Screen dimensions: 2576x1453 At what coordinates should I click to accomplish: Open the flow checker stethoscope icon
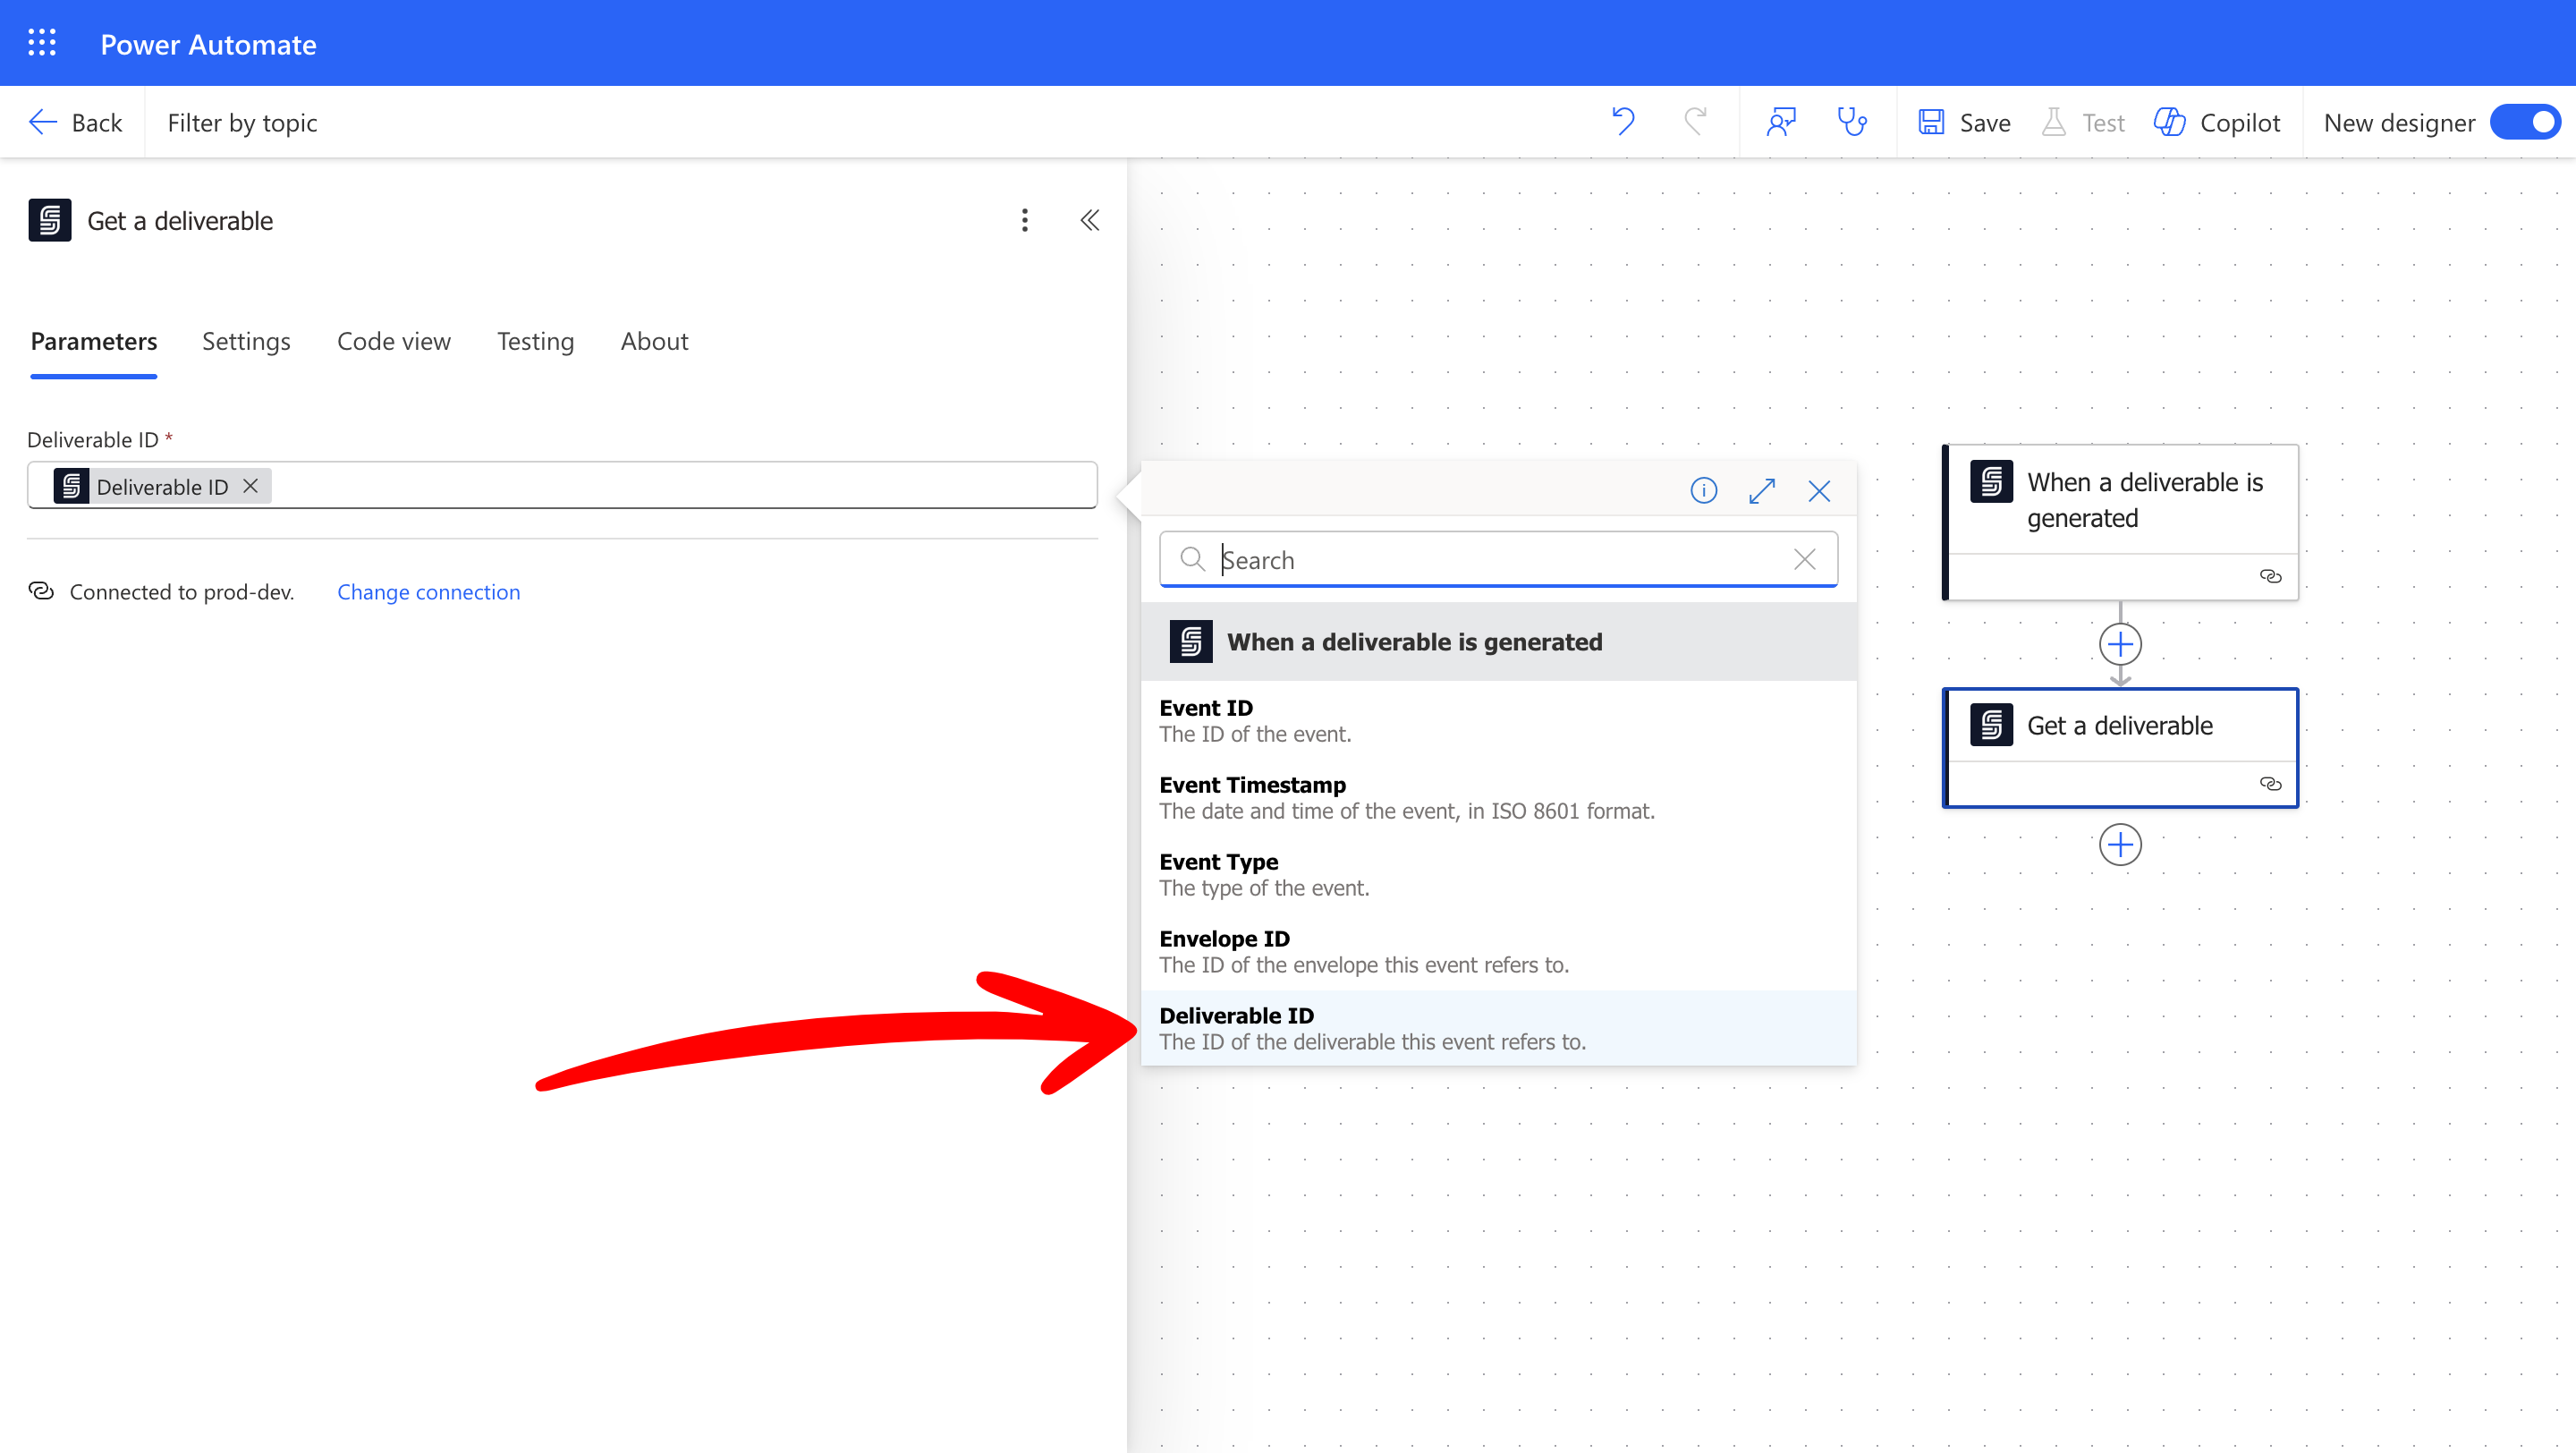pyautogui.click(x=1852, y=122)
